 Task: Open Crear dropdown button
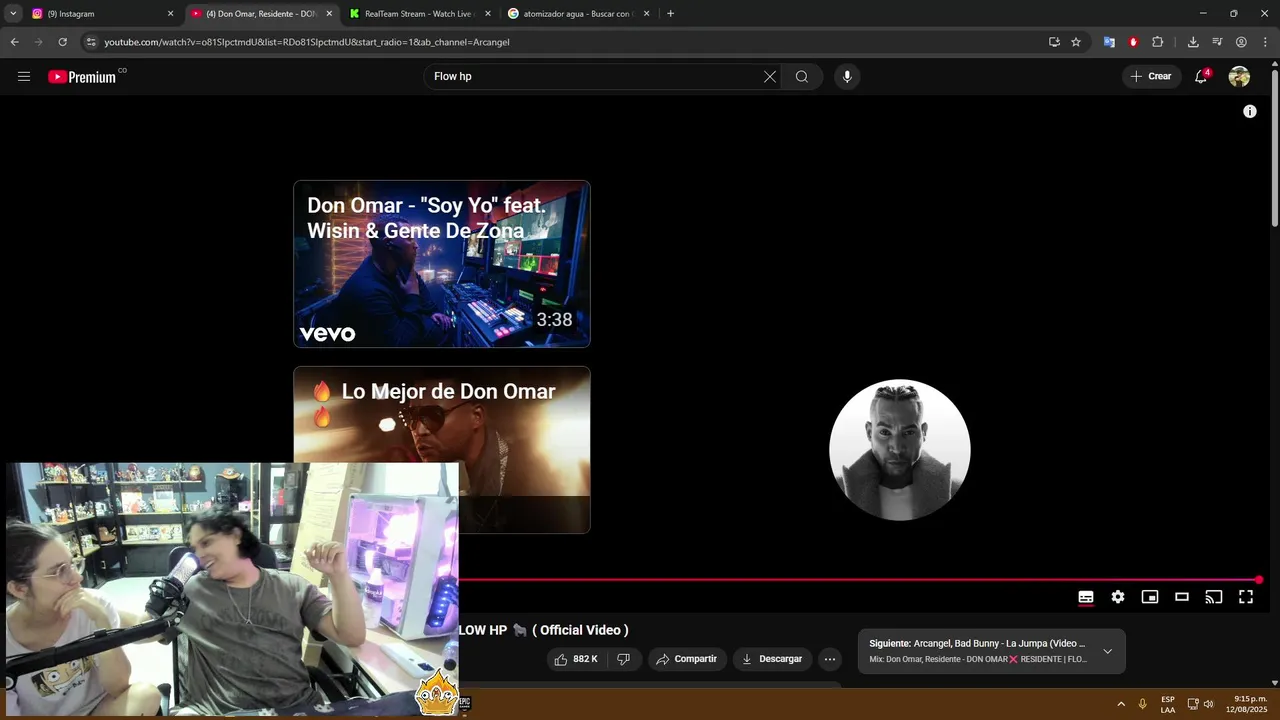(x=1151, y=77)
